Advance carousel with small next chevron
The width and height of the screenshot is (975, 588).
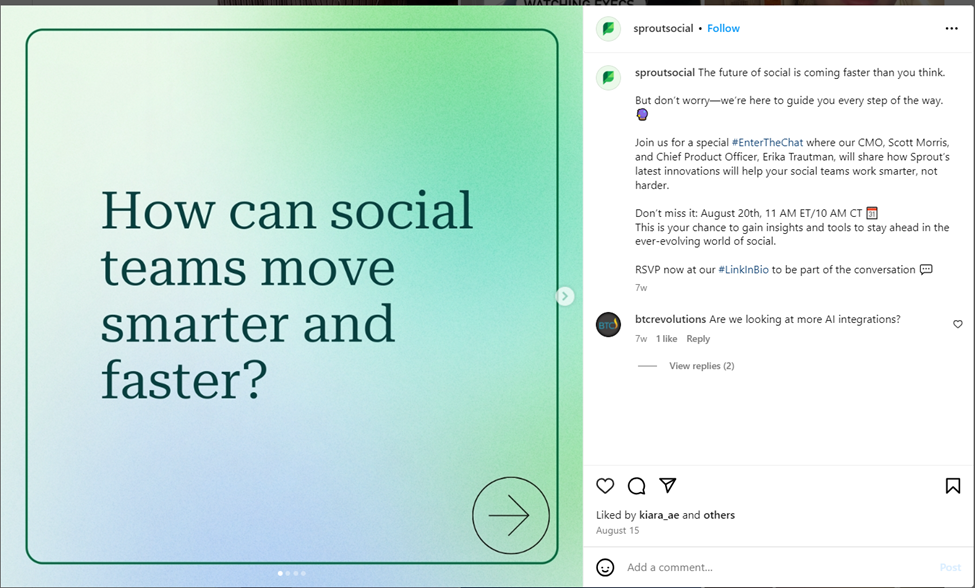click(x=565, y=296)
